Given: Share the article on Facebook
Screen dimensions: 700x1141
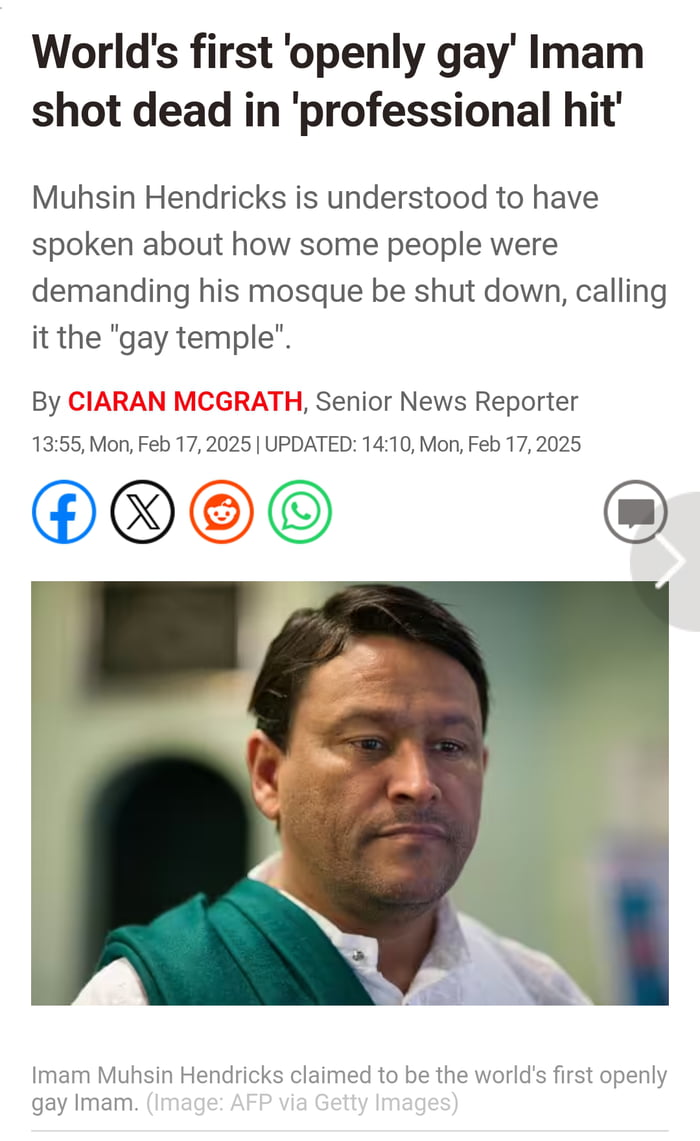Looking at the screenshot, I should pos(64,512).
